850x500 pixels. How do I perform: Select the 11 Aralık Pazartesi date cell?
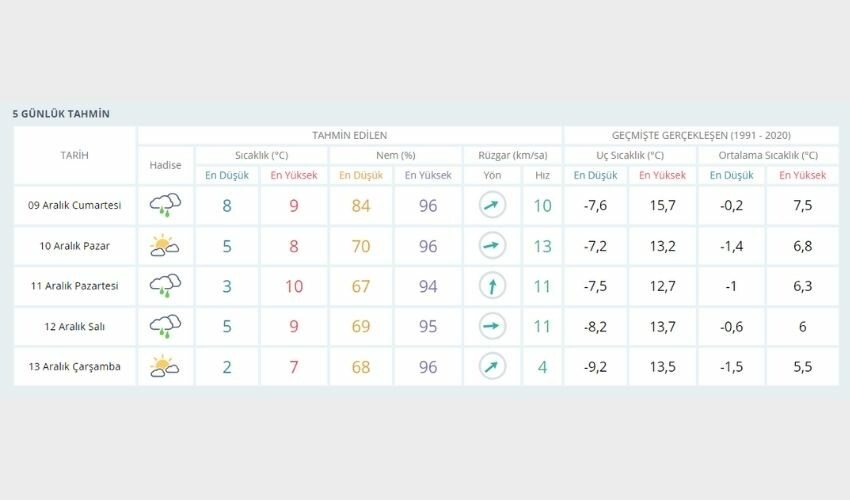click(x=74, y=286)
